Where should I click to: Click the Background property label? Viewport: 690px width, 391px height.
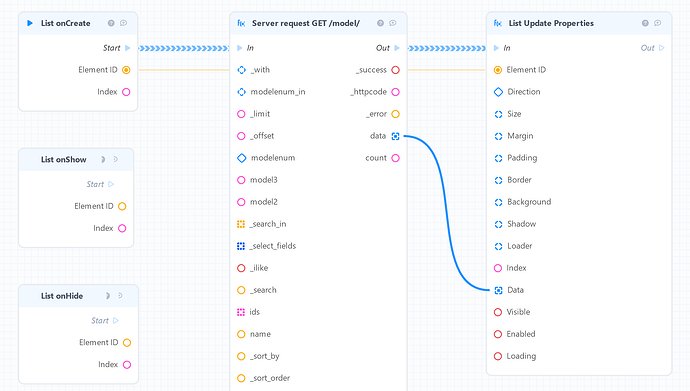[529, 202]
